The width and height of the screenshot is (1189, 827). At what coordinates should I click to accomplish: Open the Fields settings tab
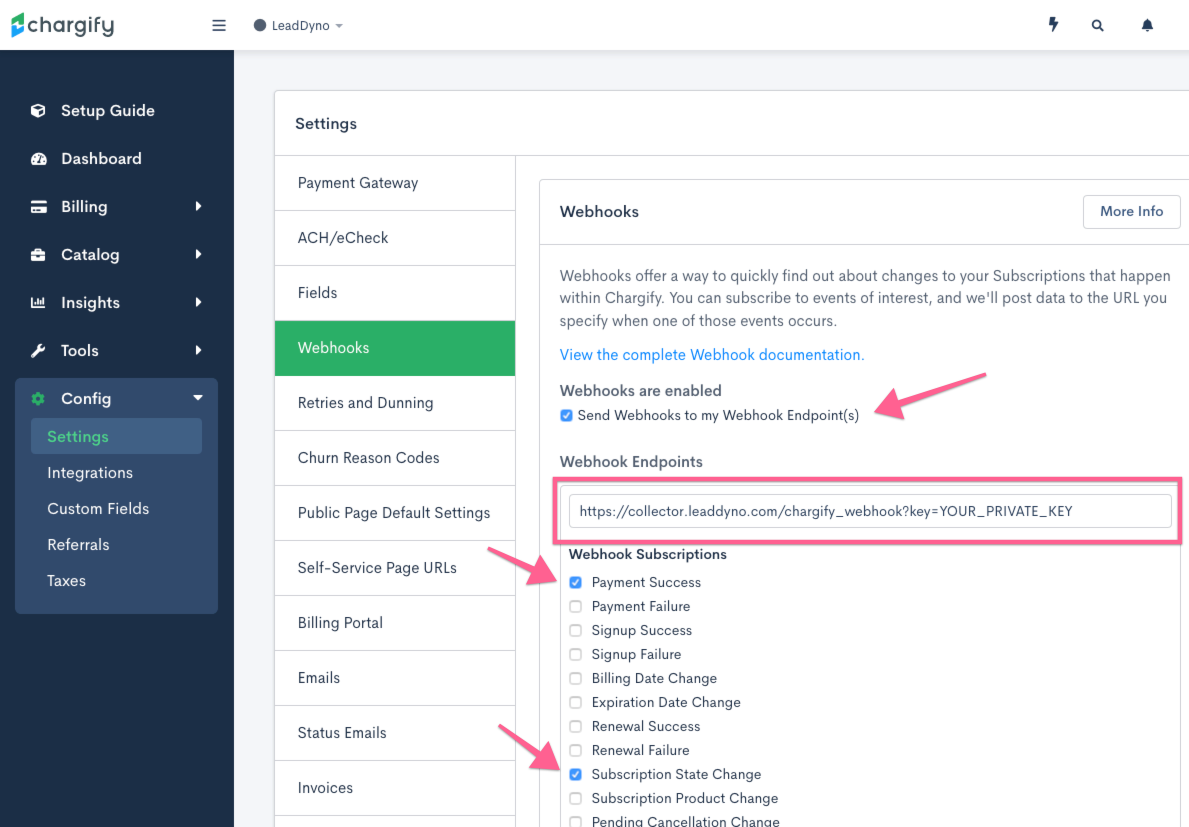[x=395, y=293]
